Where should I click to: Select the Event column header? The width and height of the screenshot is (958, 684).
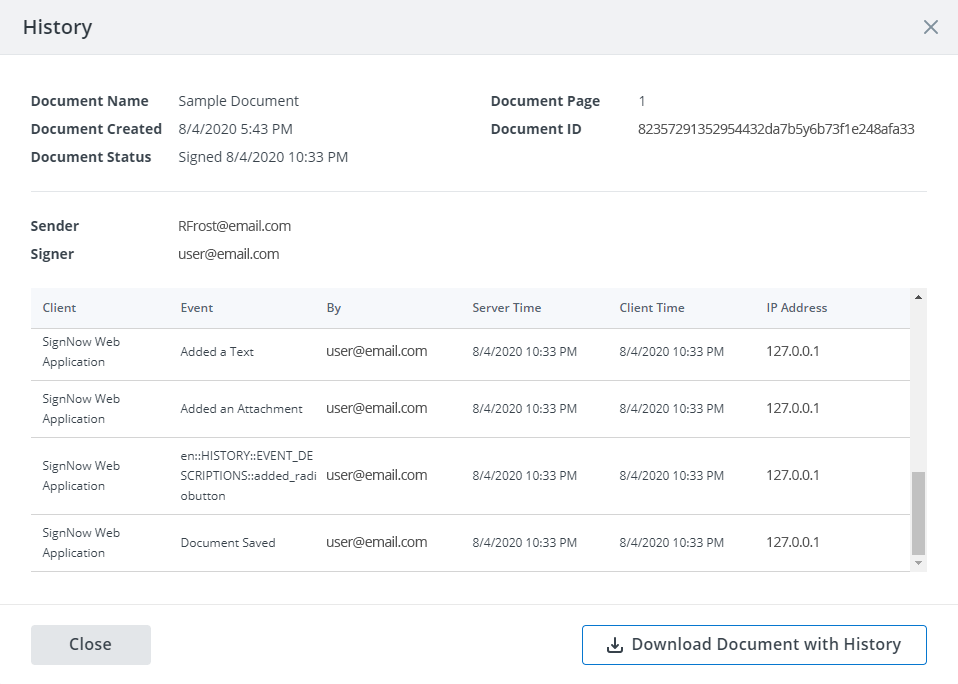pyautogui.click(x=196, y=307)
